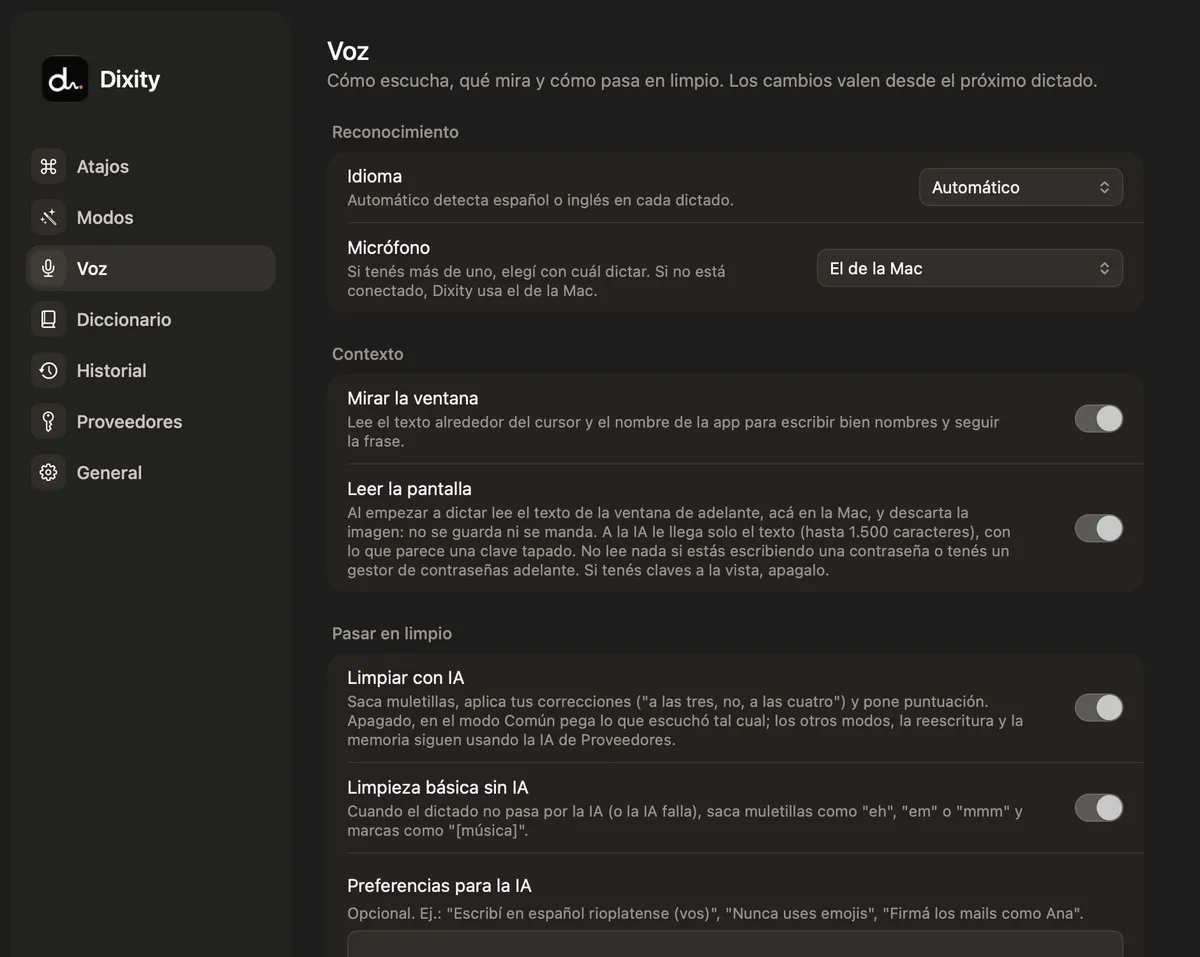Viewport: 1200px width, 957px height.
Task: Click the Voz microphone icon
Action: click(48, 269)
